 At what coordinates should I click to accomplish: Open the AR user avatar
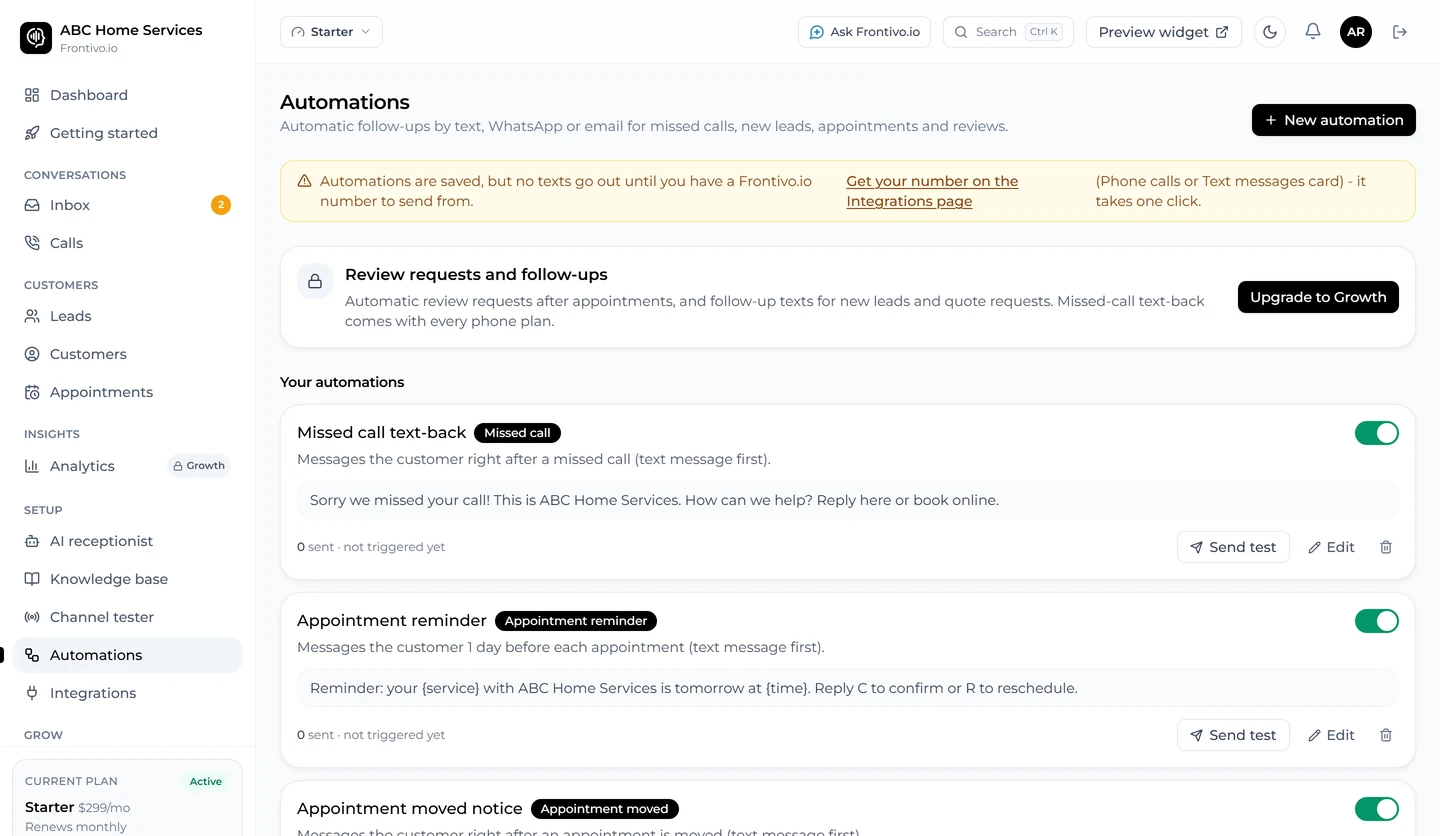pos(1356,32)
